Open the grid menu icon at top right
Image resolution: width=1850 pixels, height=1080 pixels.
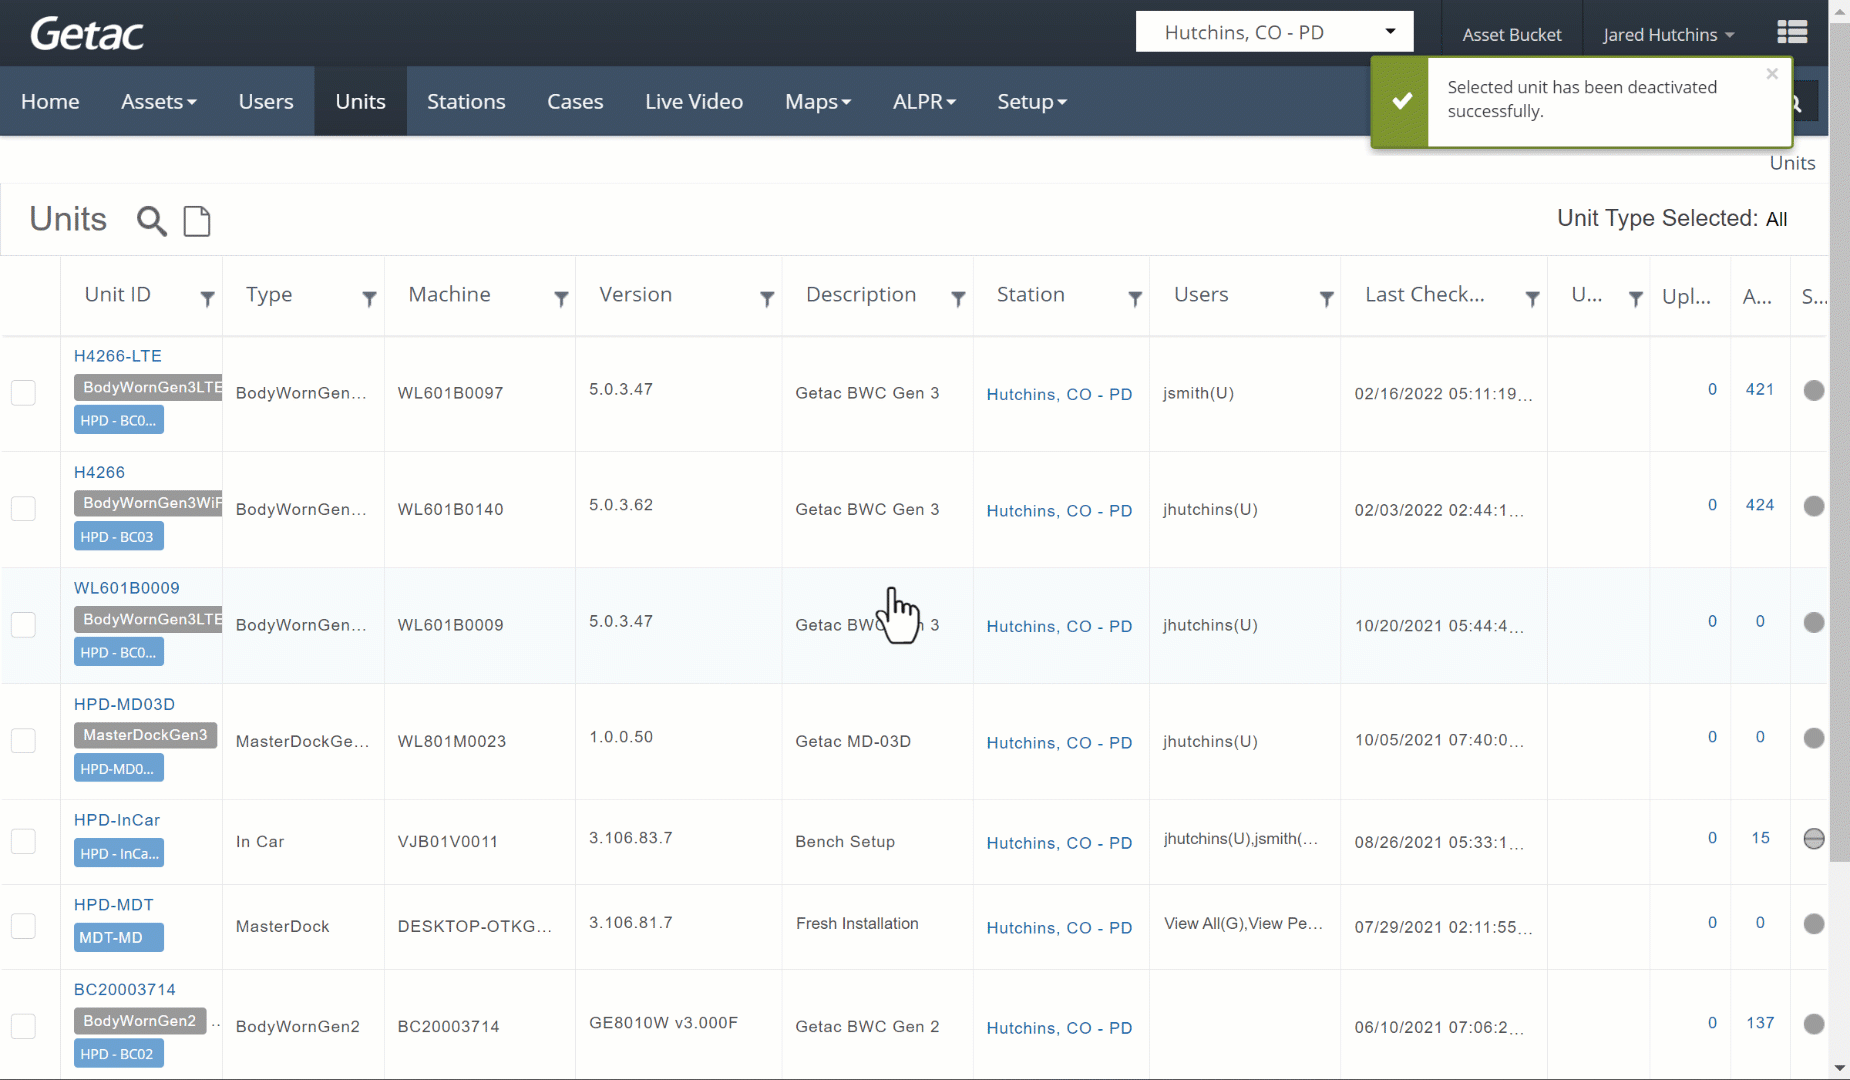1792,33
